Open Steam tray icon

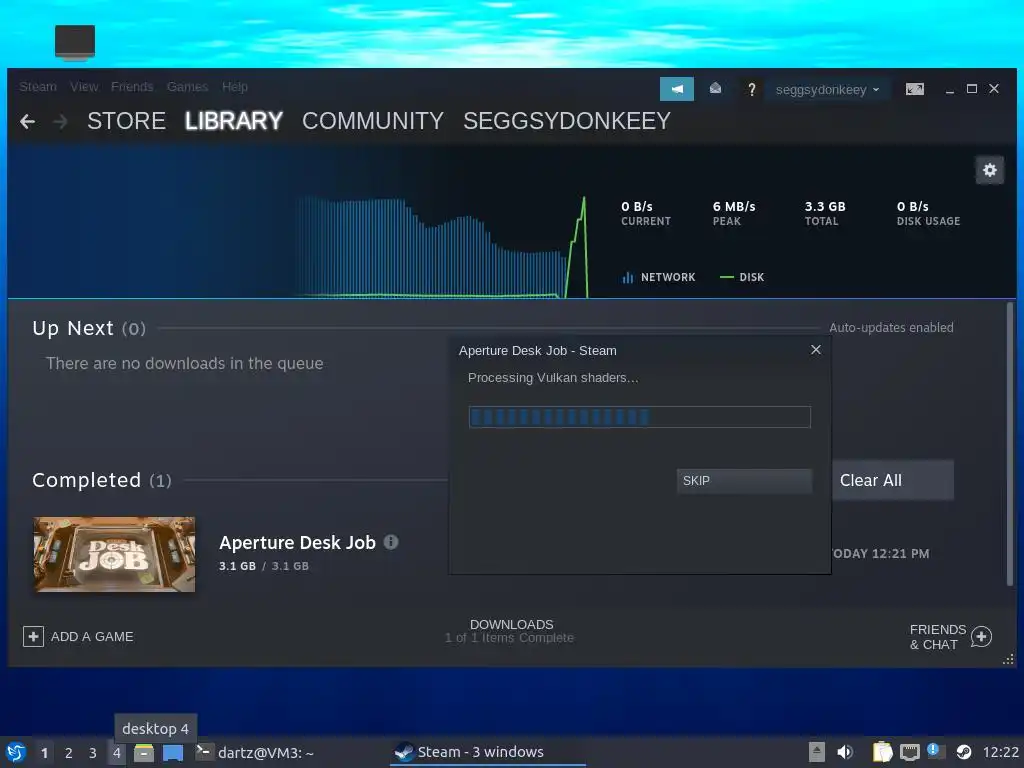point(963,752)
